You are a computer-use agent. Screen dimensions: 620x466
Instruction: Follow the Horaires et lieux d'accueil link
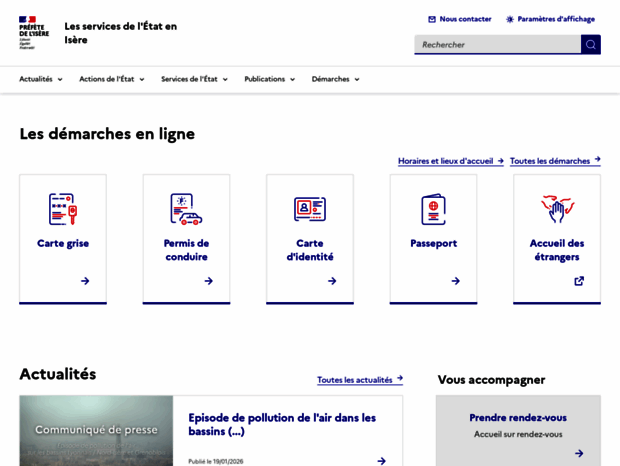tap(451, 161)
